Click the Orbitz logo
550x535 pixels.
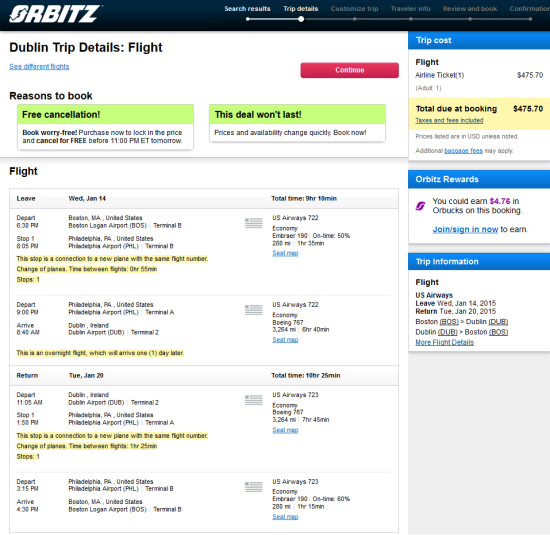click(55, 14)
